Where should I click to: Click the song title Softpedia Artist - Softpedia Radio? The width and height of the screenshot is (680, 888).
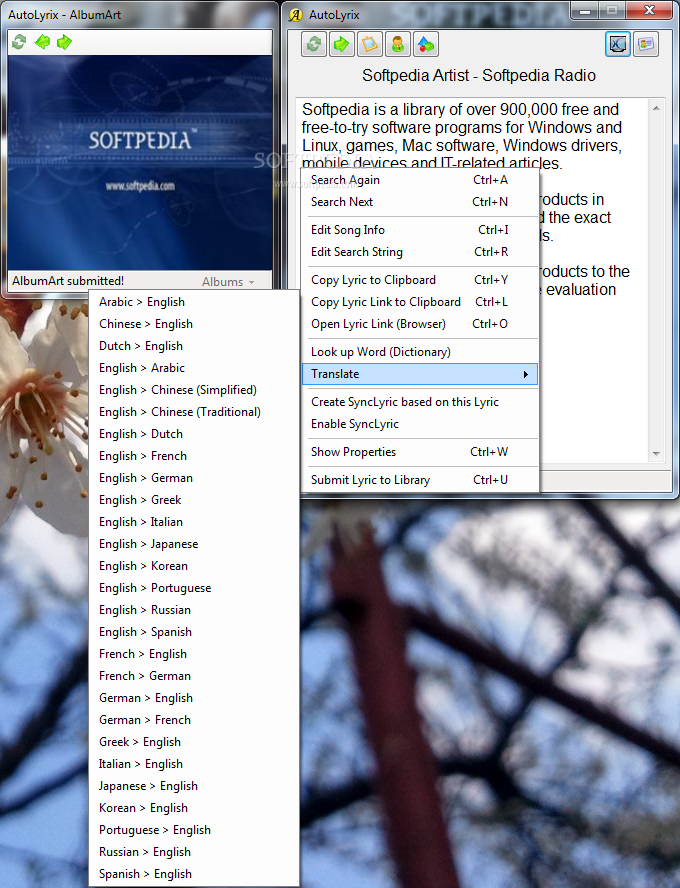click(x=479, y=75)
